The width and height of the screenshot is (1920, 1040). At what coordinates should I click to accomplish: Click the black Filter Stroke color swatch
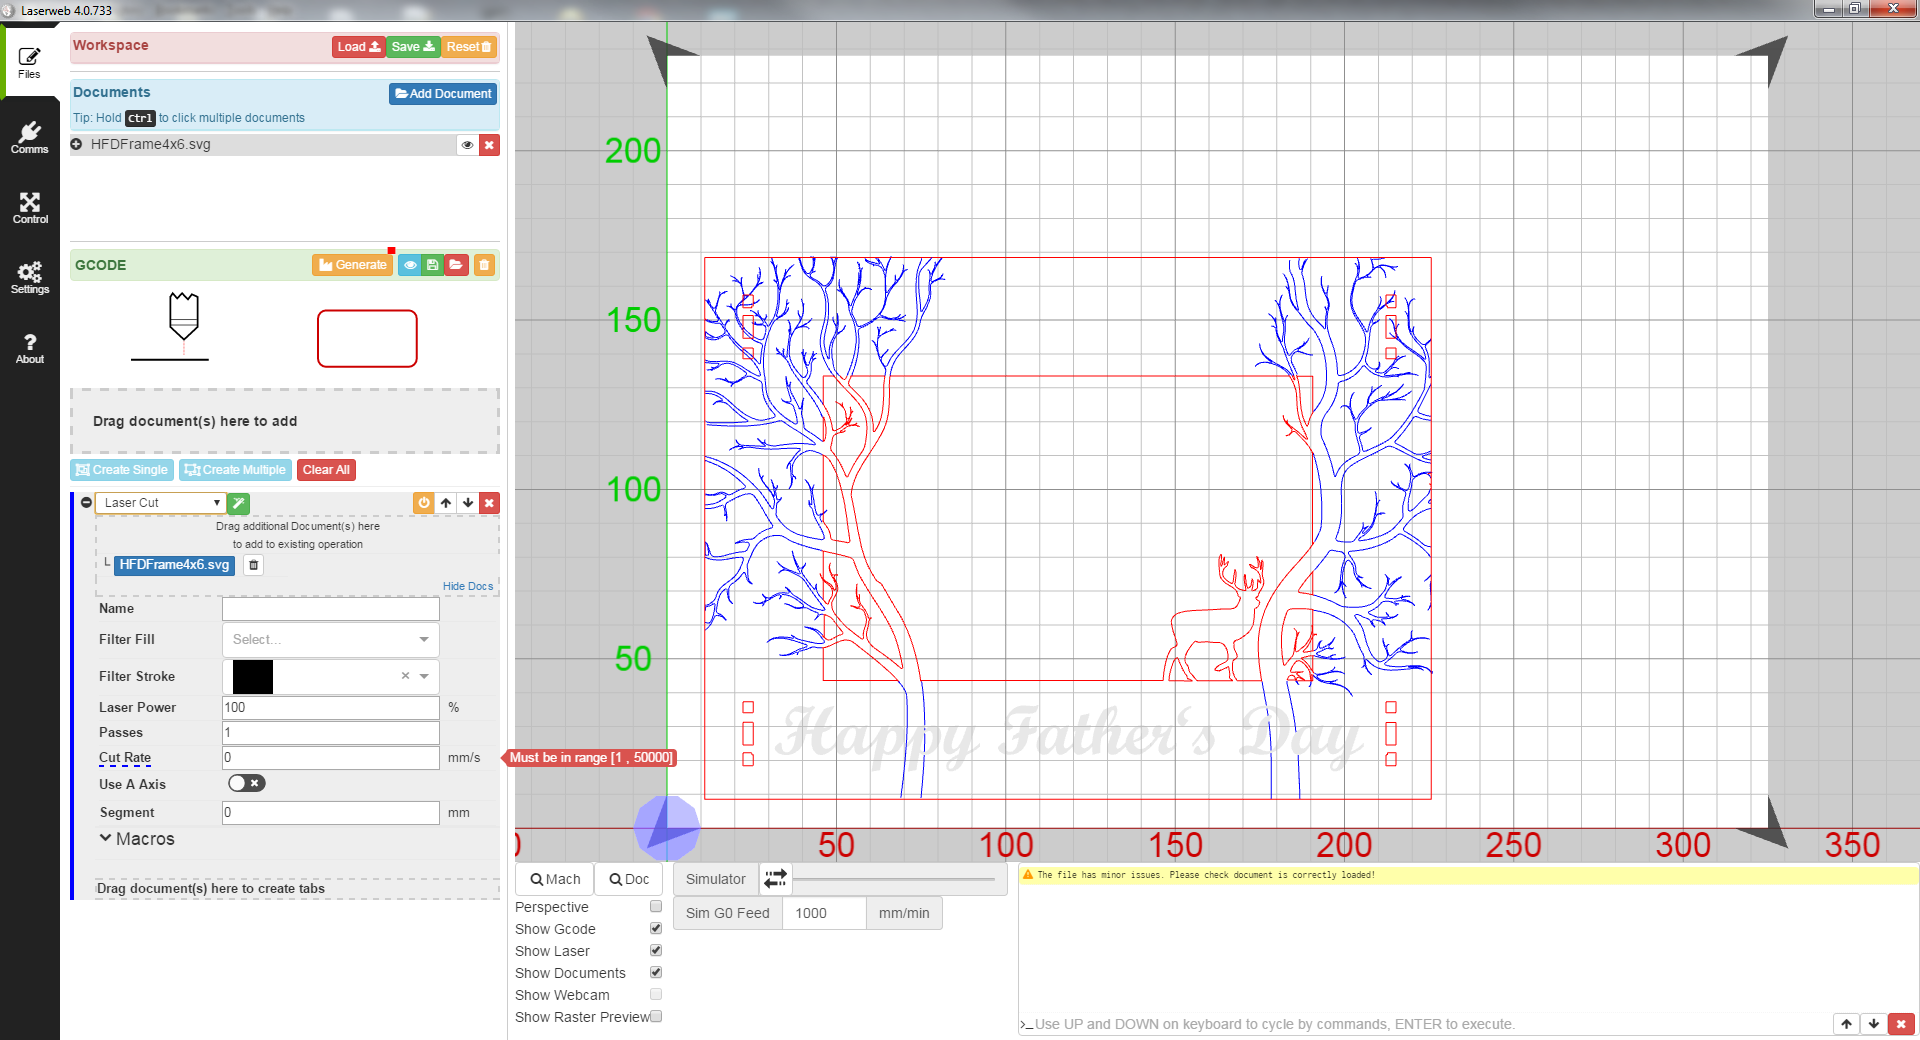(x=253, y=677)
